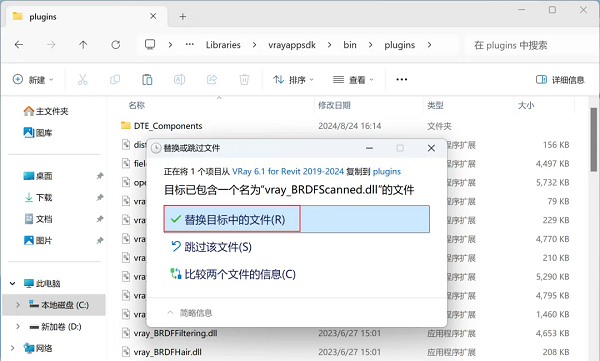The height and width of the screenshot is (361, 600).
Task: Add a new tab with plus button
Action: pyautogui.click(x=183, y=16)
